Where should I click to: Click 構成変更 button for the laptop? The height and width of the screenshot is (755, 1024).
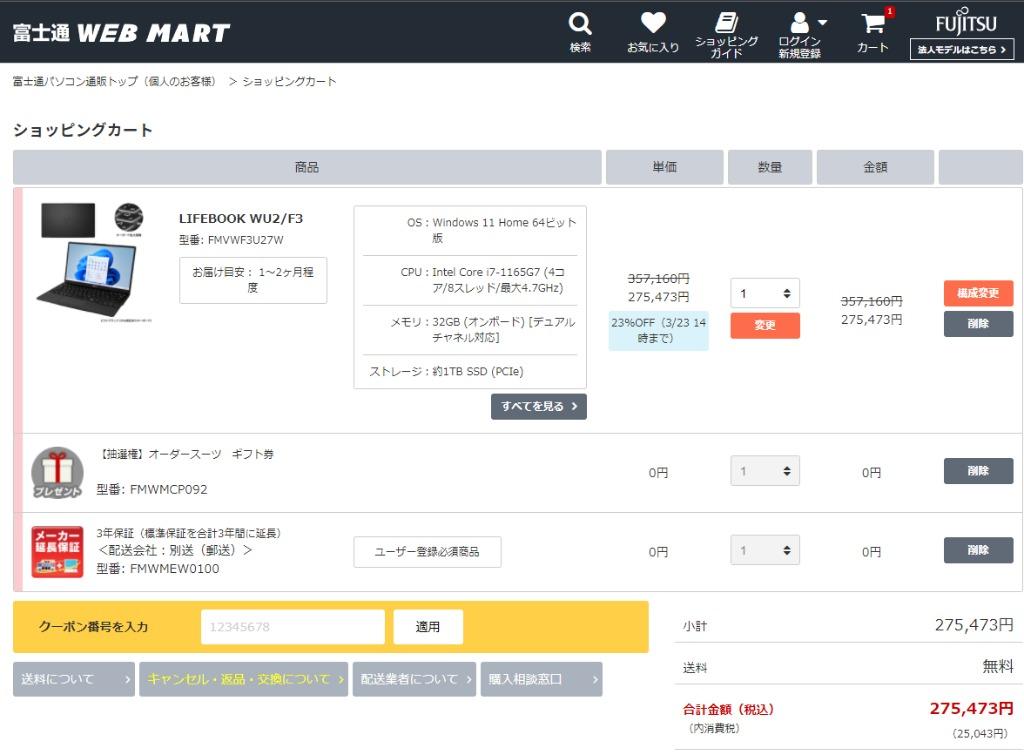tap(977, 293)
